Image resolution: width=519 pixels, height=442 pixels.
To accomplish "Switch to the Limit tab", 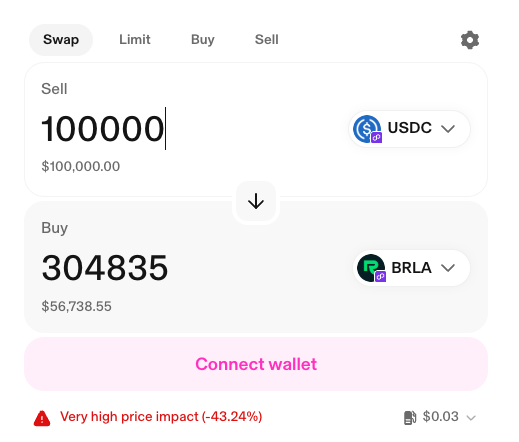I will click(x=135, y=40).
